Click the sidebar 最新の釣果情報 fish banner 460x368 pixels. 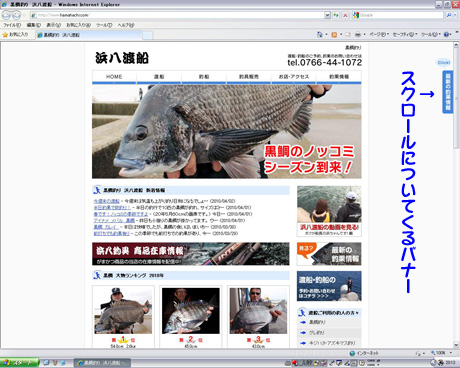point(329,254)
